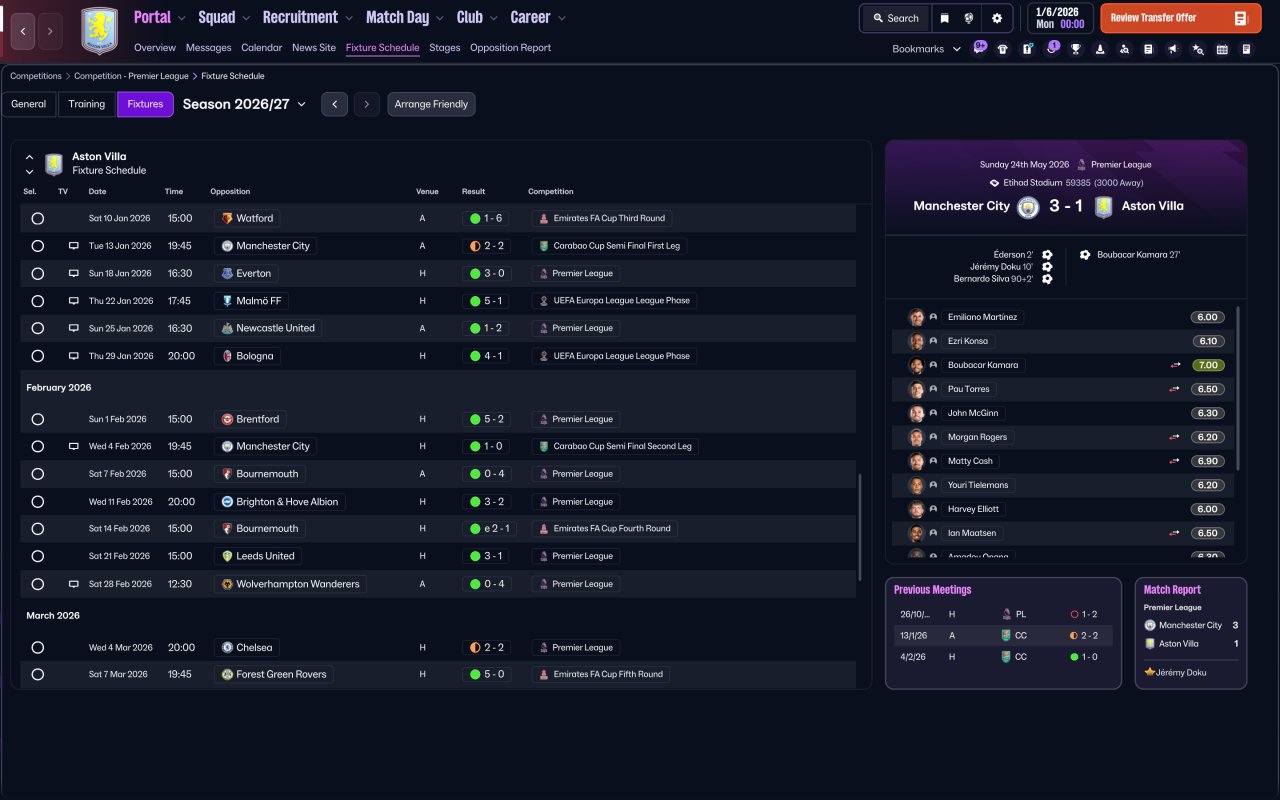Switch to the News Site tab
1280x800 pixels.
(x=314, y=48)
